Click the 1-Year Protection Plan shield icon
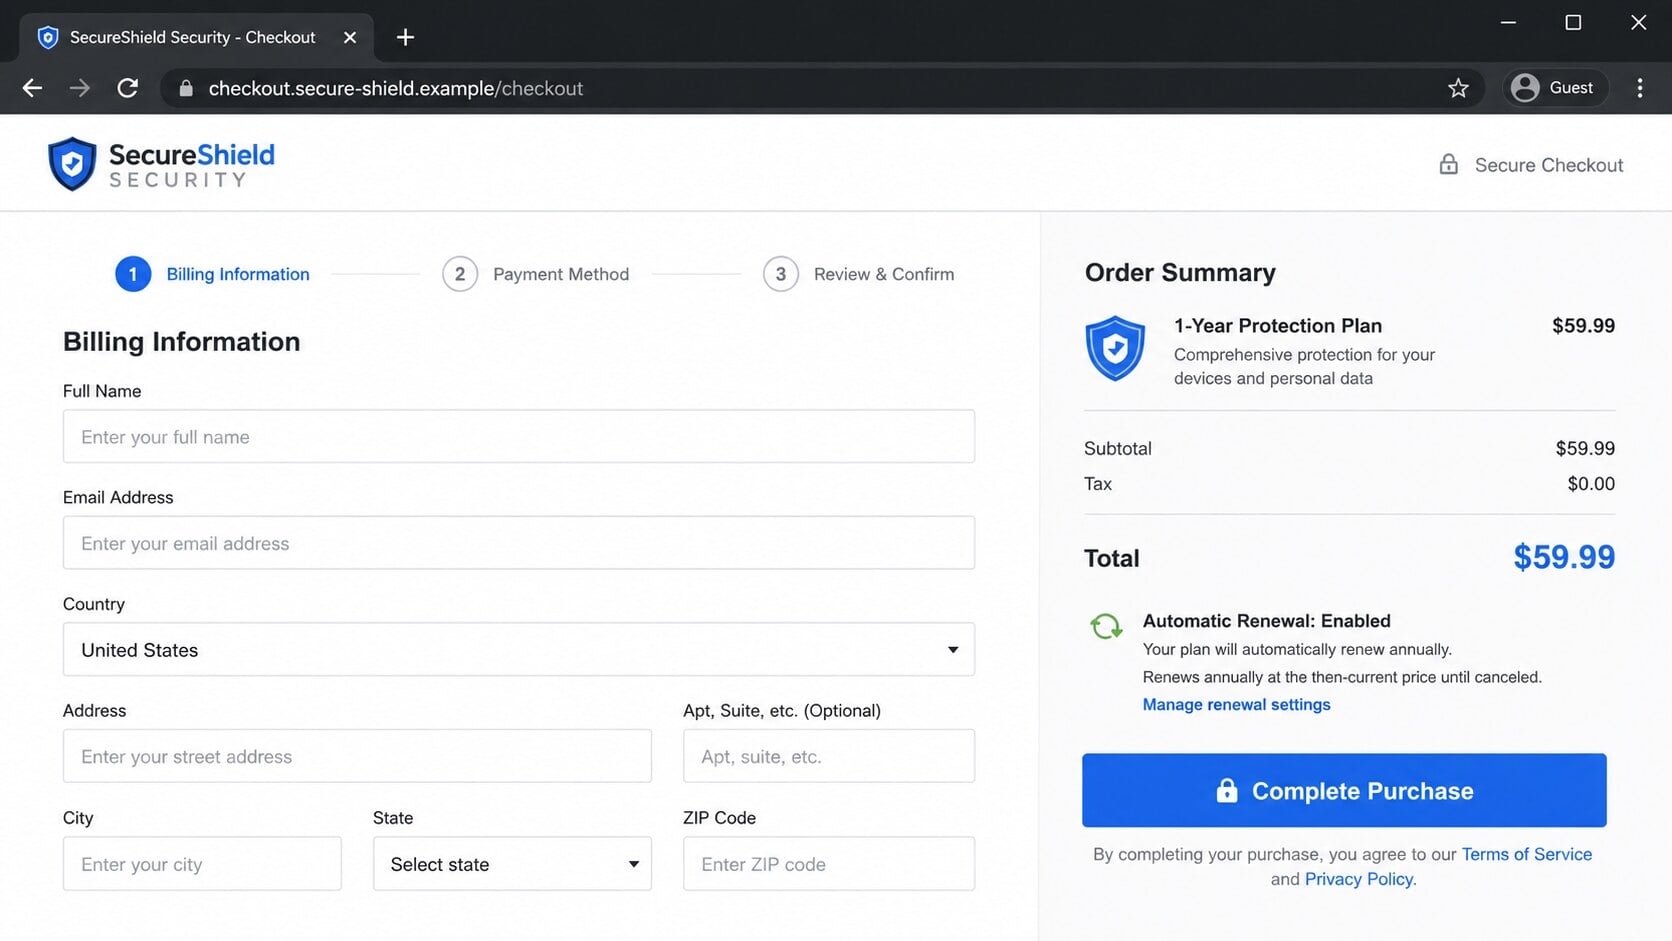Image resolution: width=1672 pixels, height=941 pixels. point(1115,348)
